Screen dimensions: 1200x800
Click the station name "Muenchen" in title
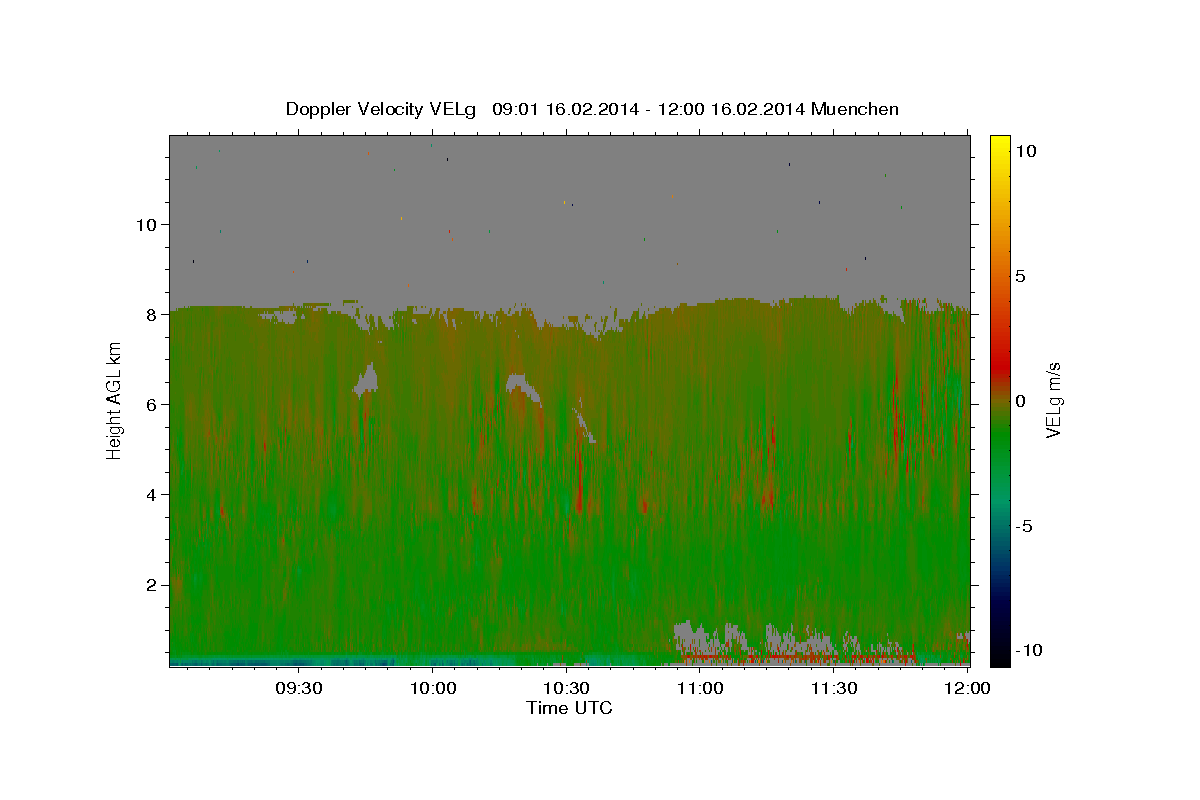pyautogui.click(x=855, y=109)
